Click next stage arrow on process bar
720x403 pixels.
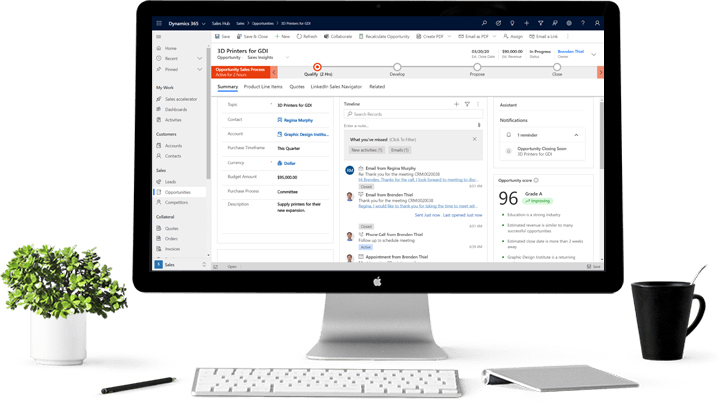click(x=600, y=72)
